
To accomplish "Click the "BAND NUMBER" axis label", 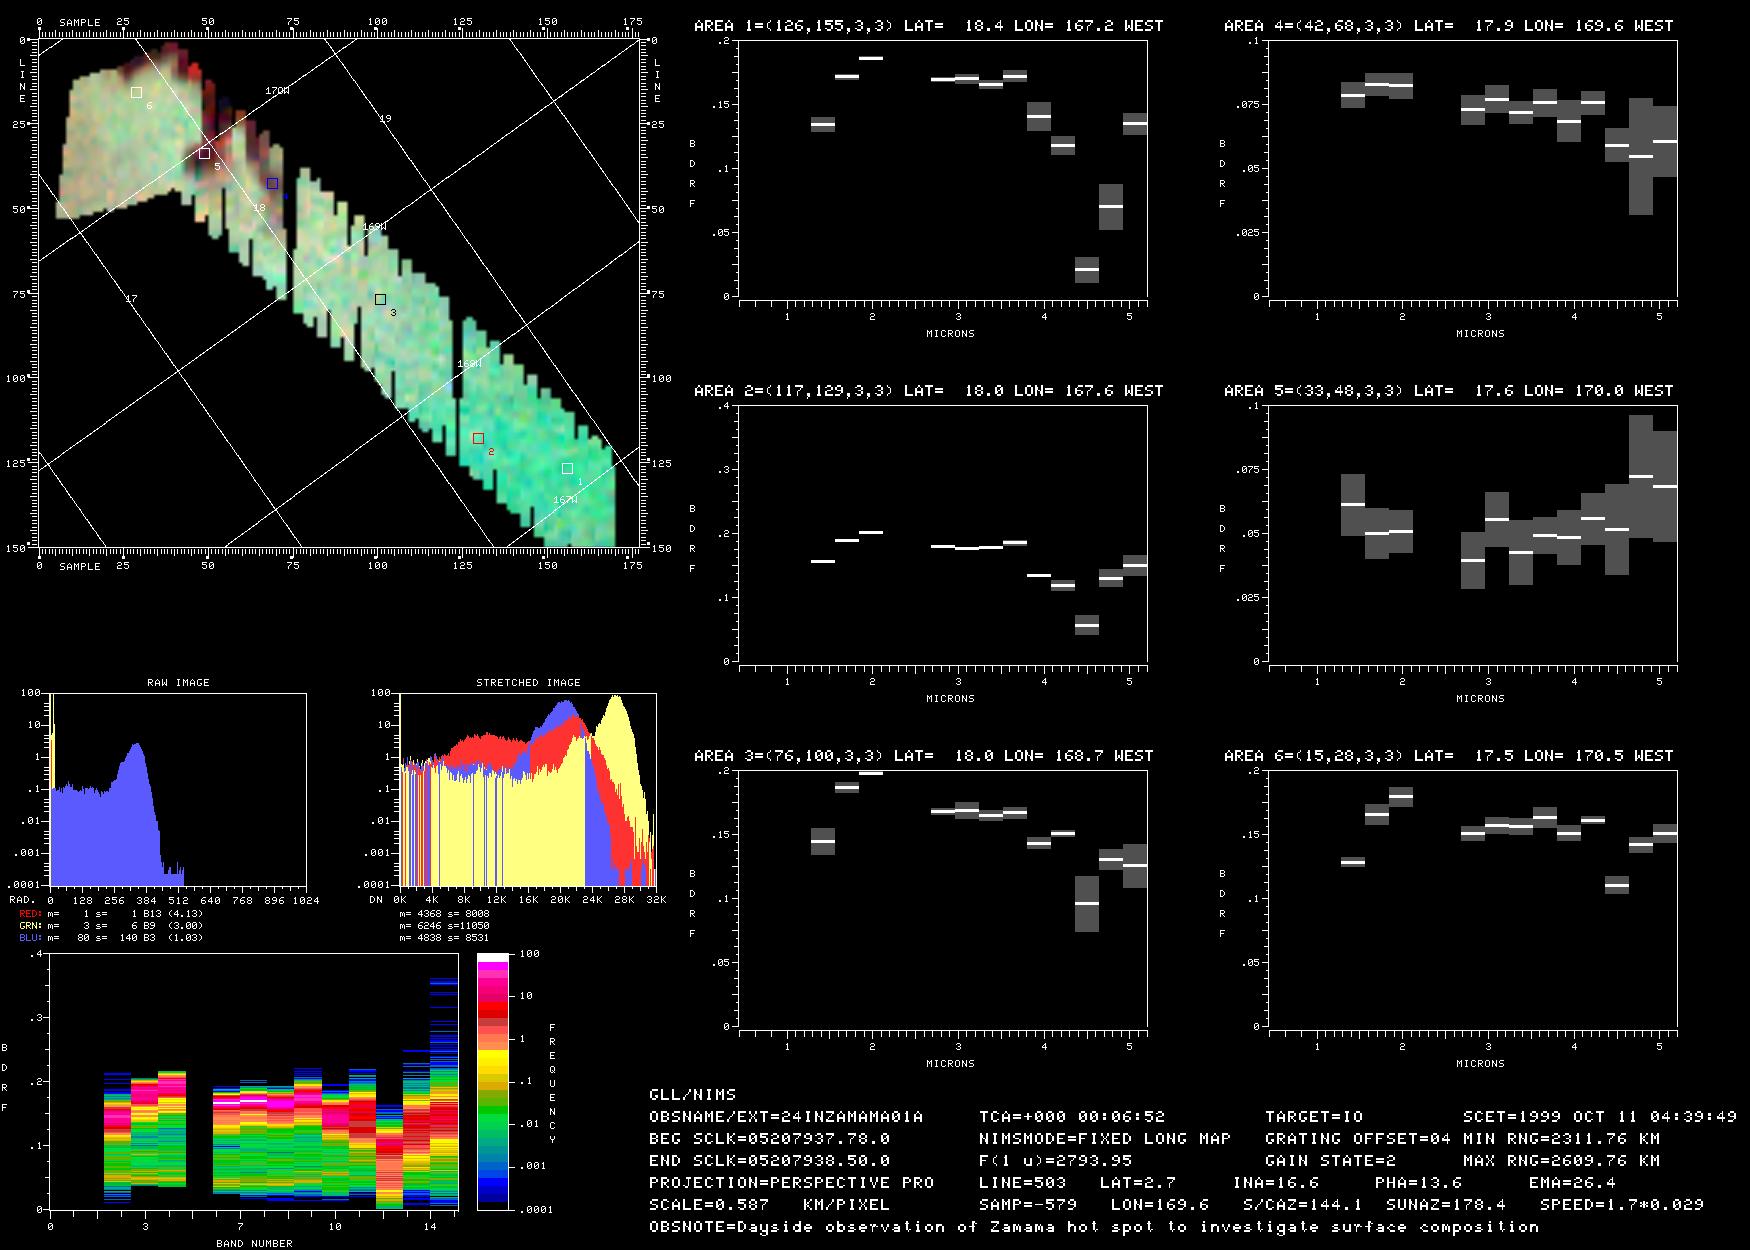I will [x=254, y=1244].
